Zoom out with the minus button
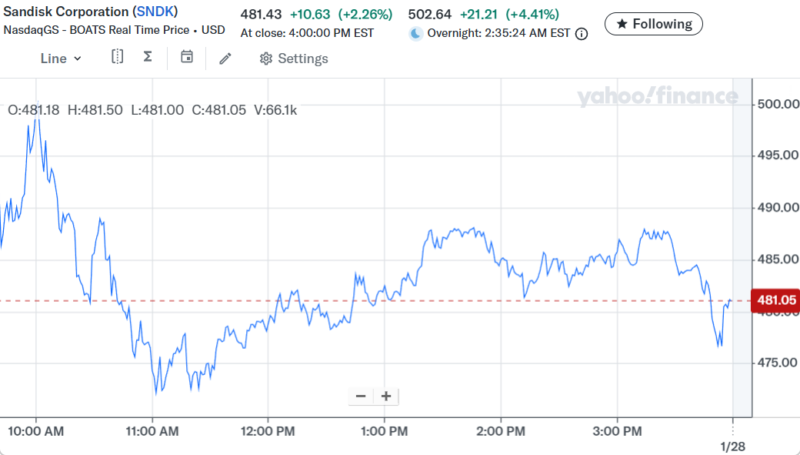The image size is (800, 455). (361, 396)
